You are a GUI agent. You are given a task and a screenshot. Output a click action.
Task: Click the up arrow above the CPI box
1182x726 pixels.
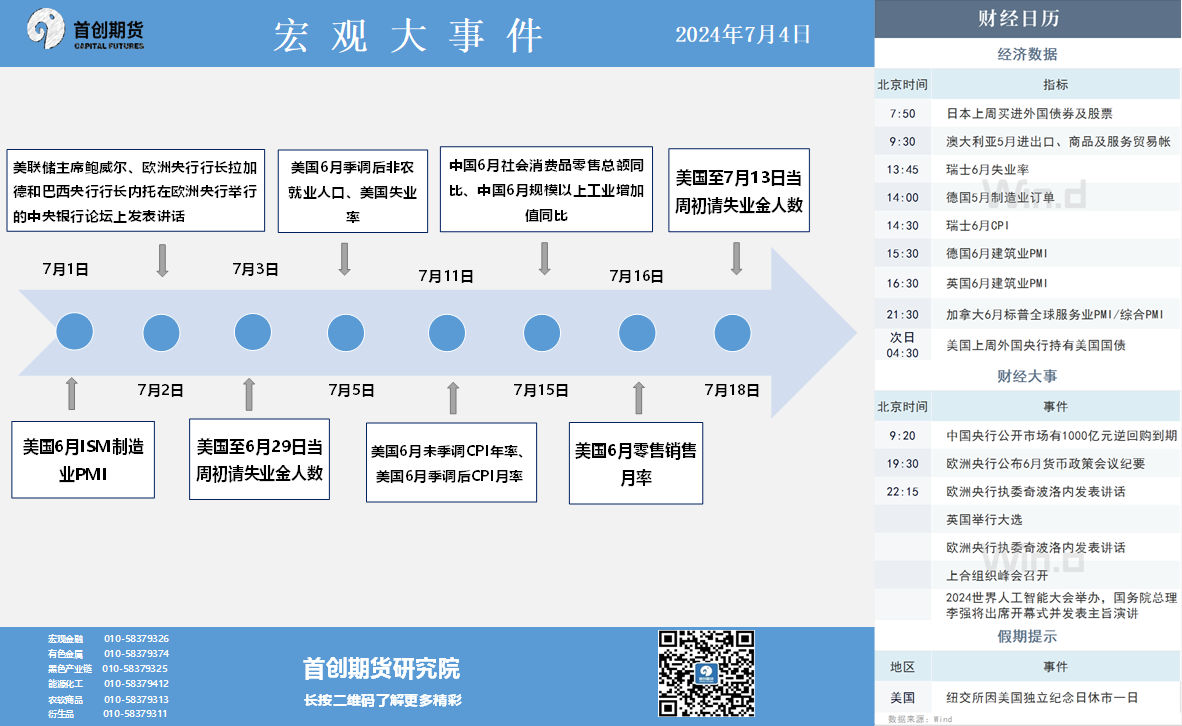pyautogui.click(x=453, y=397)
